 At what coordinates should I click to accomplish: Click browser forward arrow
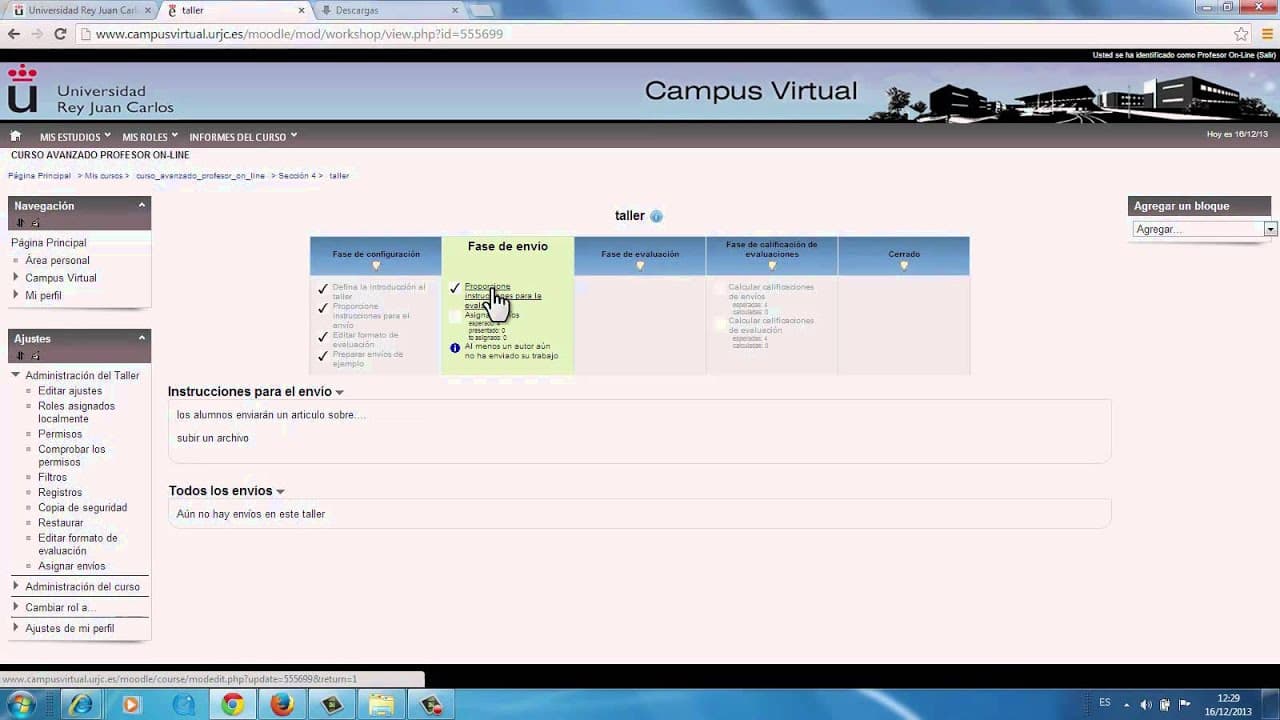coord(37,34)
